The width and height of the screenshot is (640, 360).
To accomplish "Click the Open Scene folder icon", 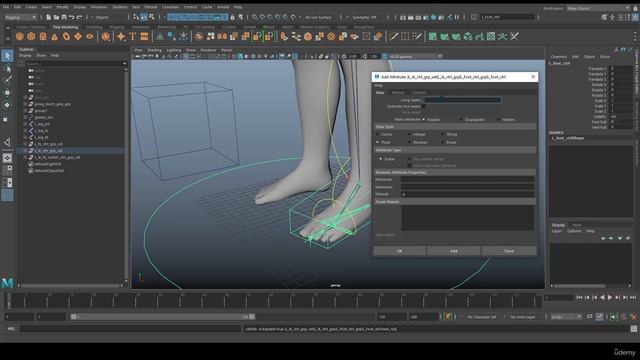I will [x=56, y=17].
